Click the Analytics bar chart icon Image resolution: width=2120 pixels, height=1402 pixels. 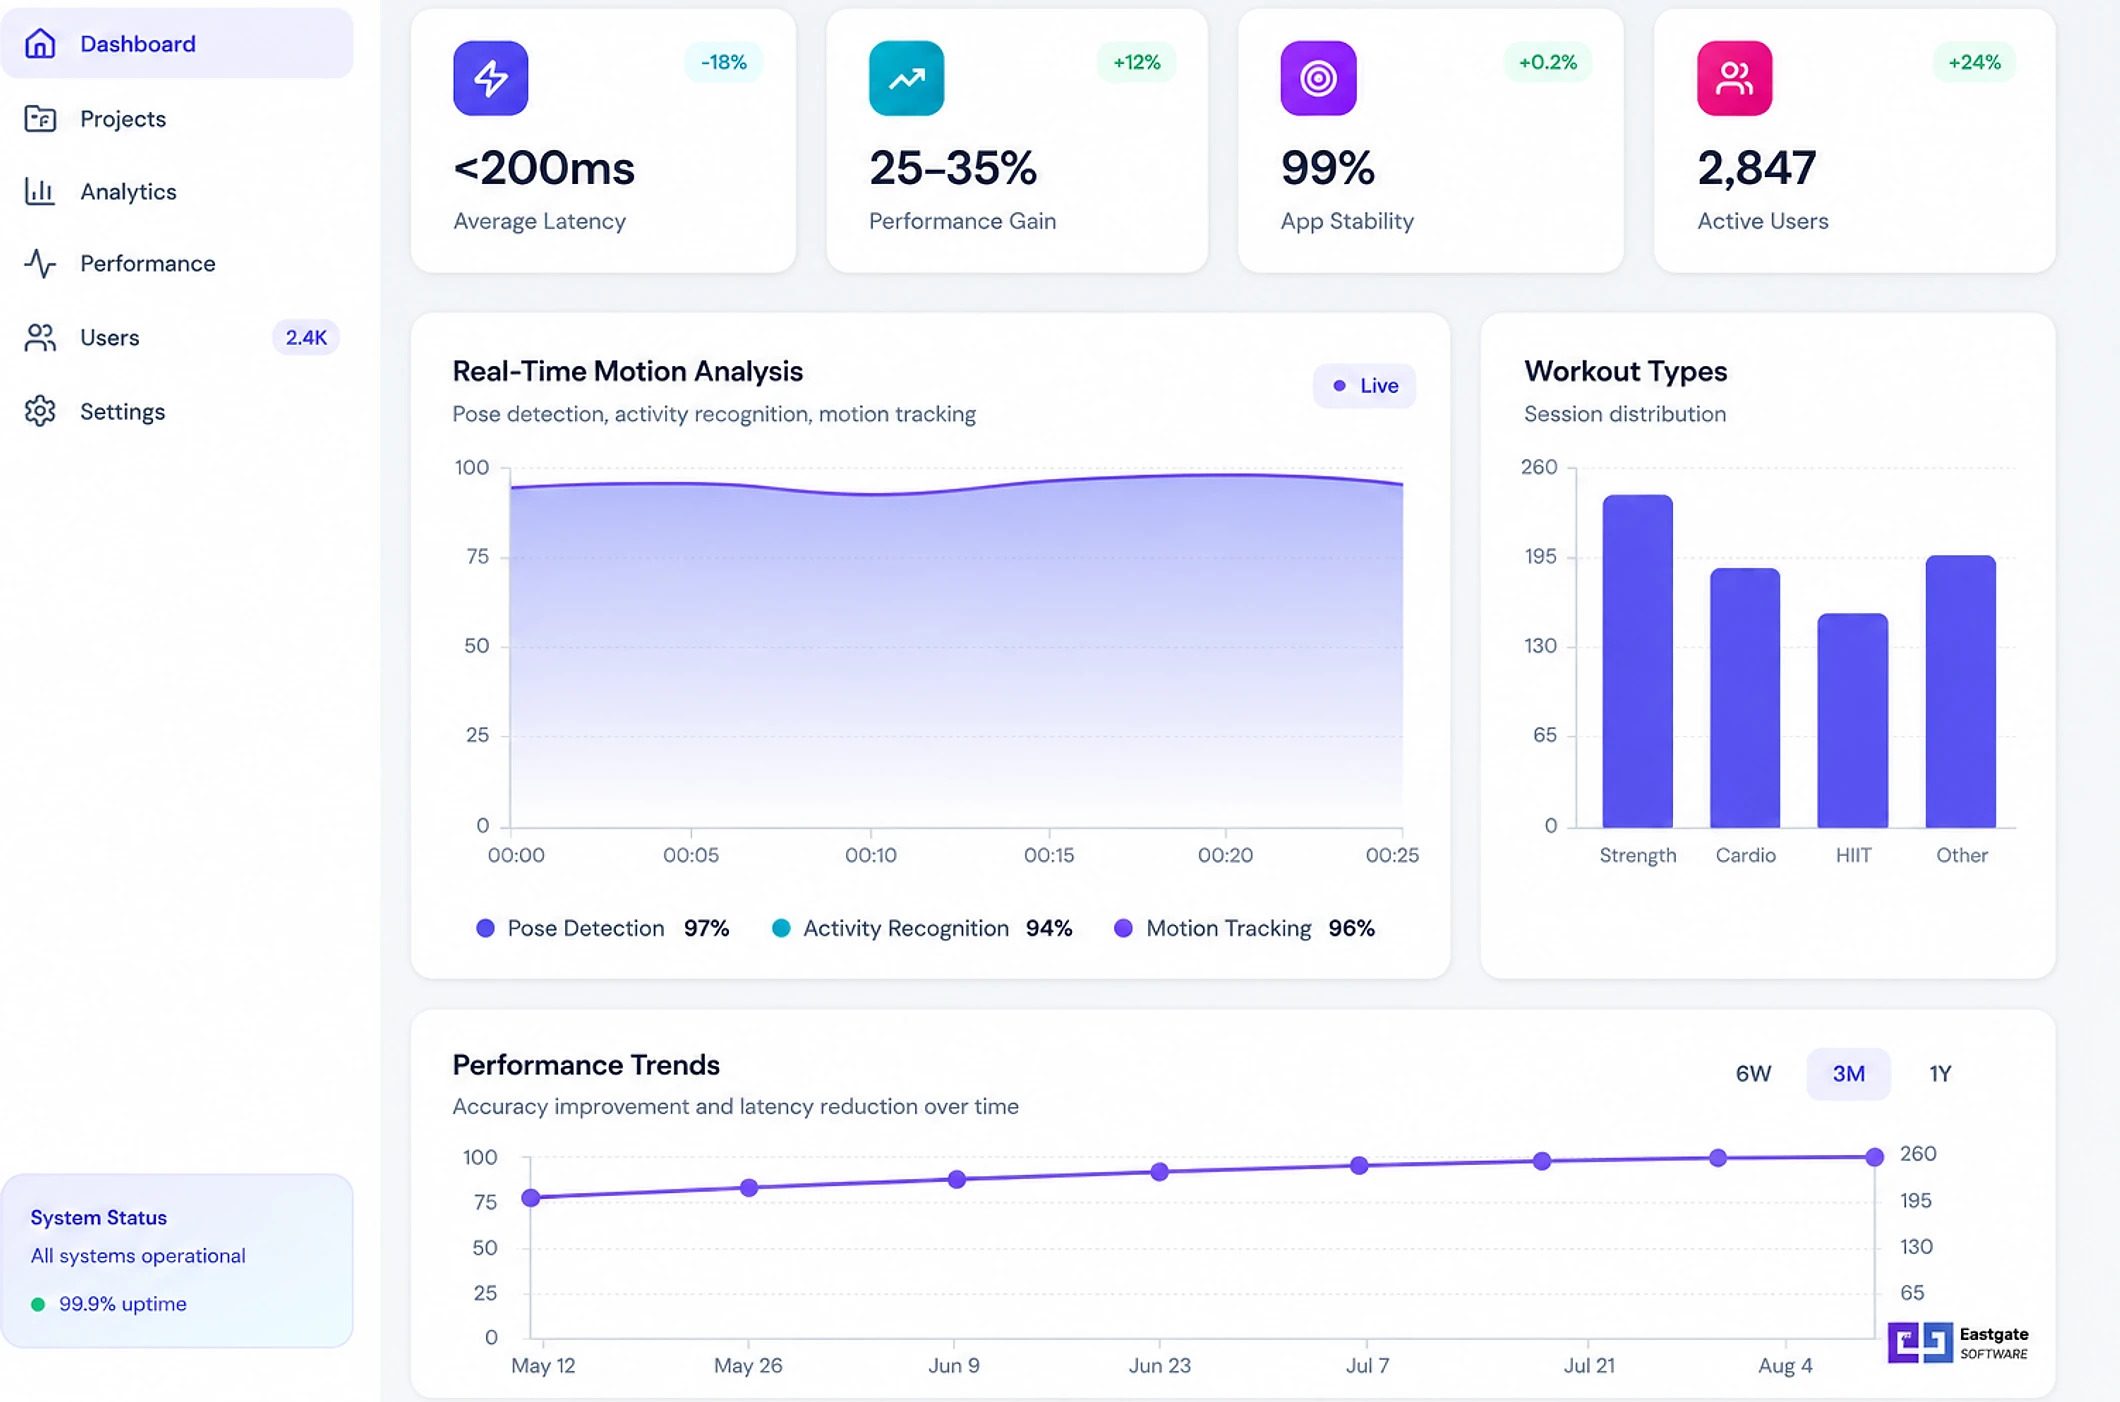[x=40, y=191]
